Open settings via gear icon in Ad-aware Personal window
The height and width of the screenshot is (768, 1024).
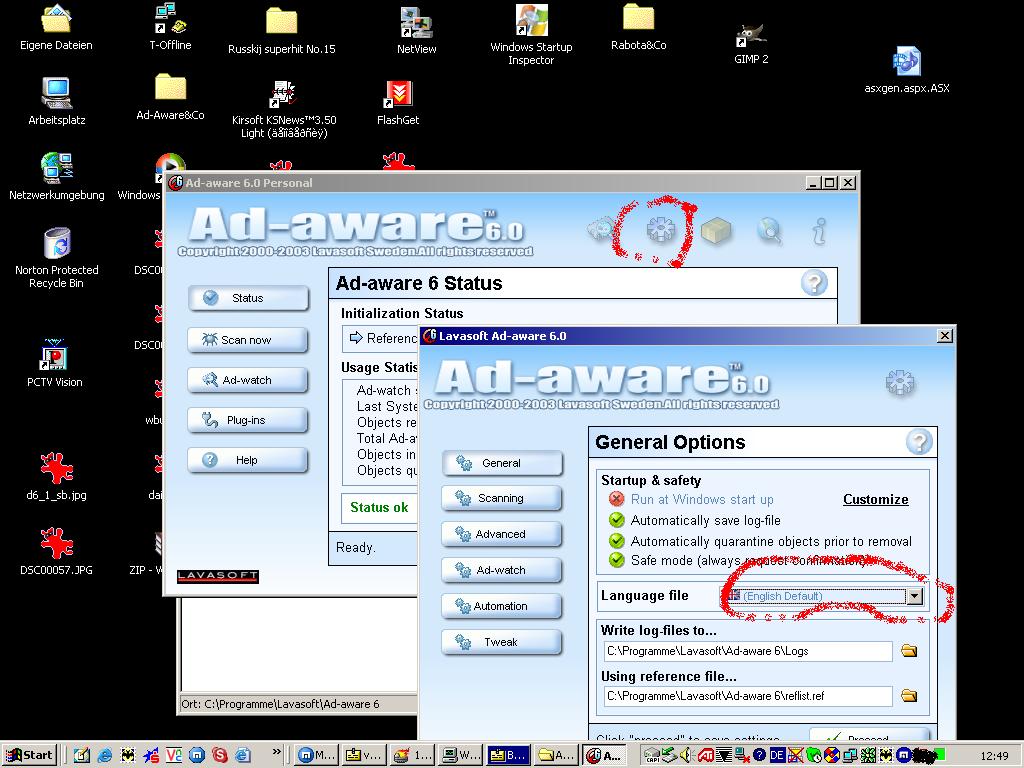(x=660, y=229)
